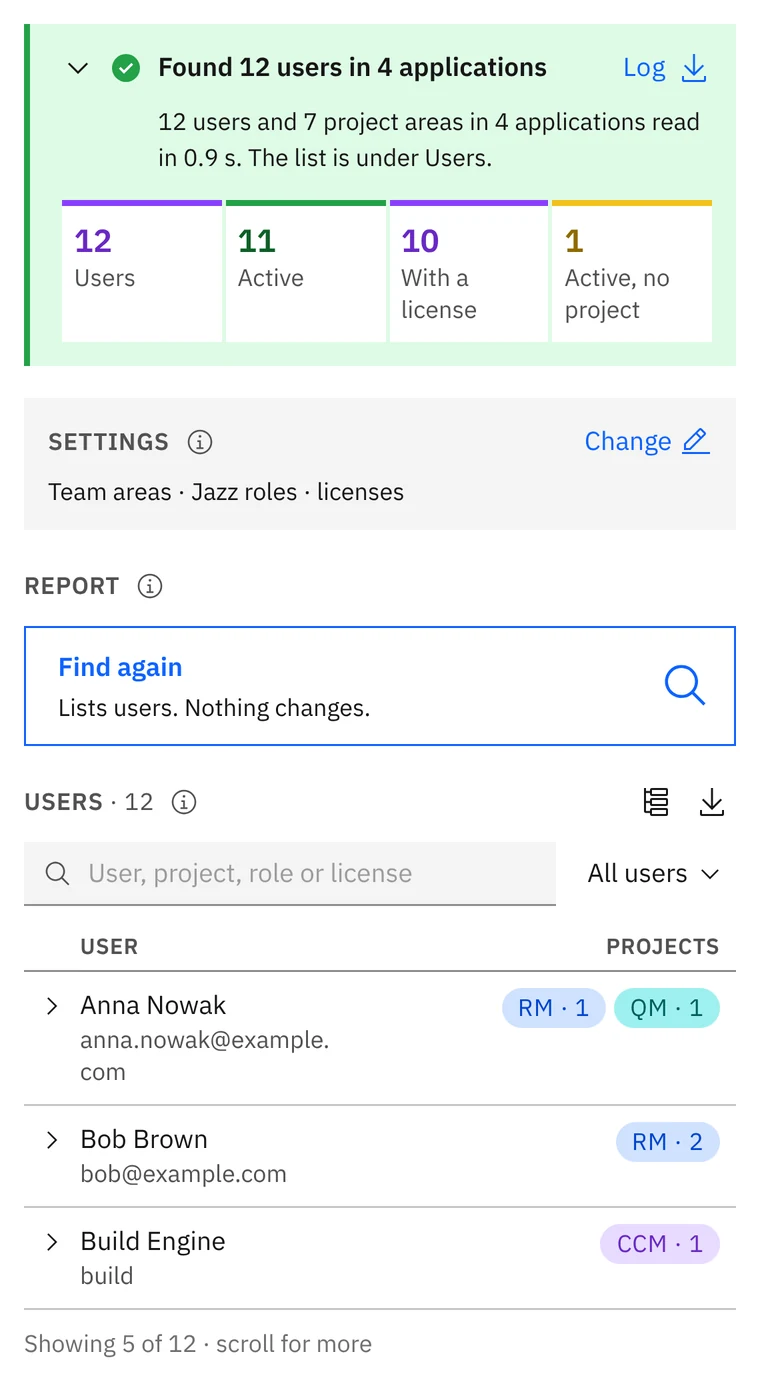
Task: Click the pencil edit icon beside Change
Action: pyautogui.click(x=696, y=442)
